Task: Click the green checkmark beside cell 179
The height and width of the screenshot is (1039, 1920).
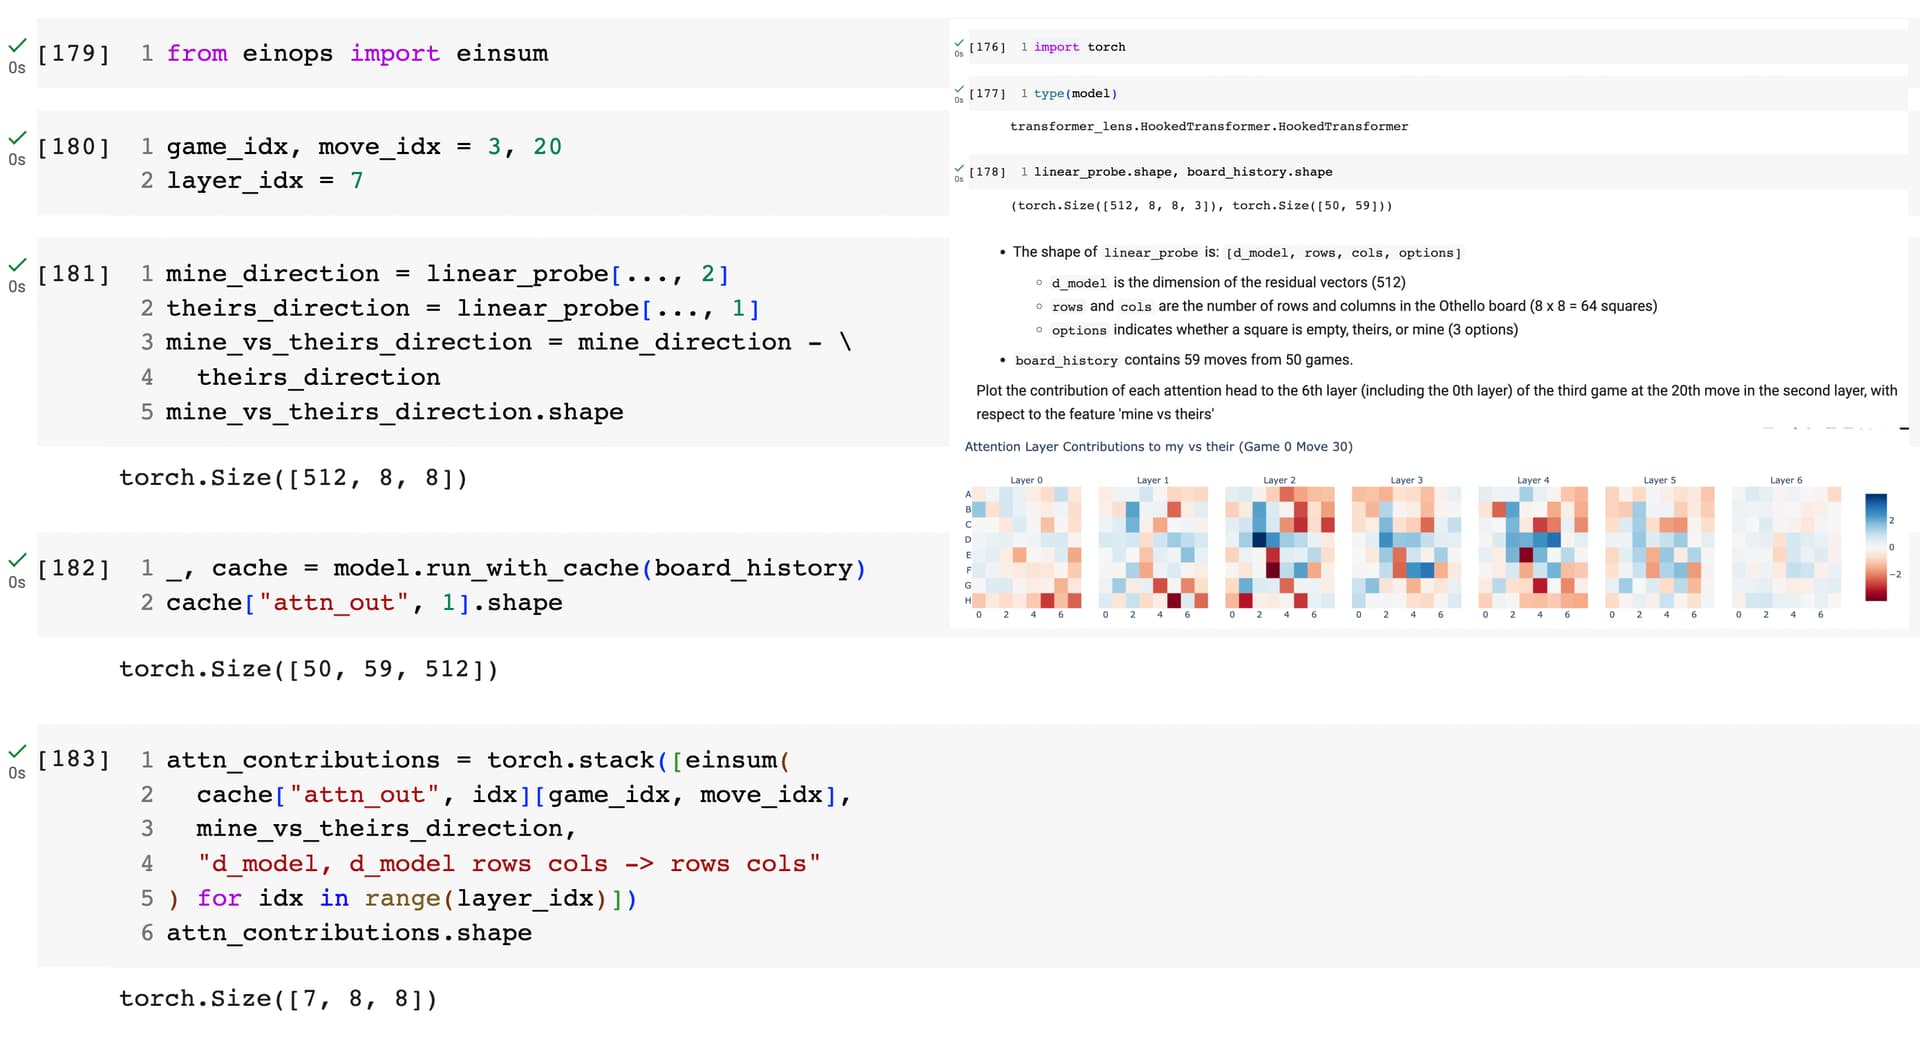Action: click(x=17, y=46)
